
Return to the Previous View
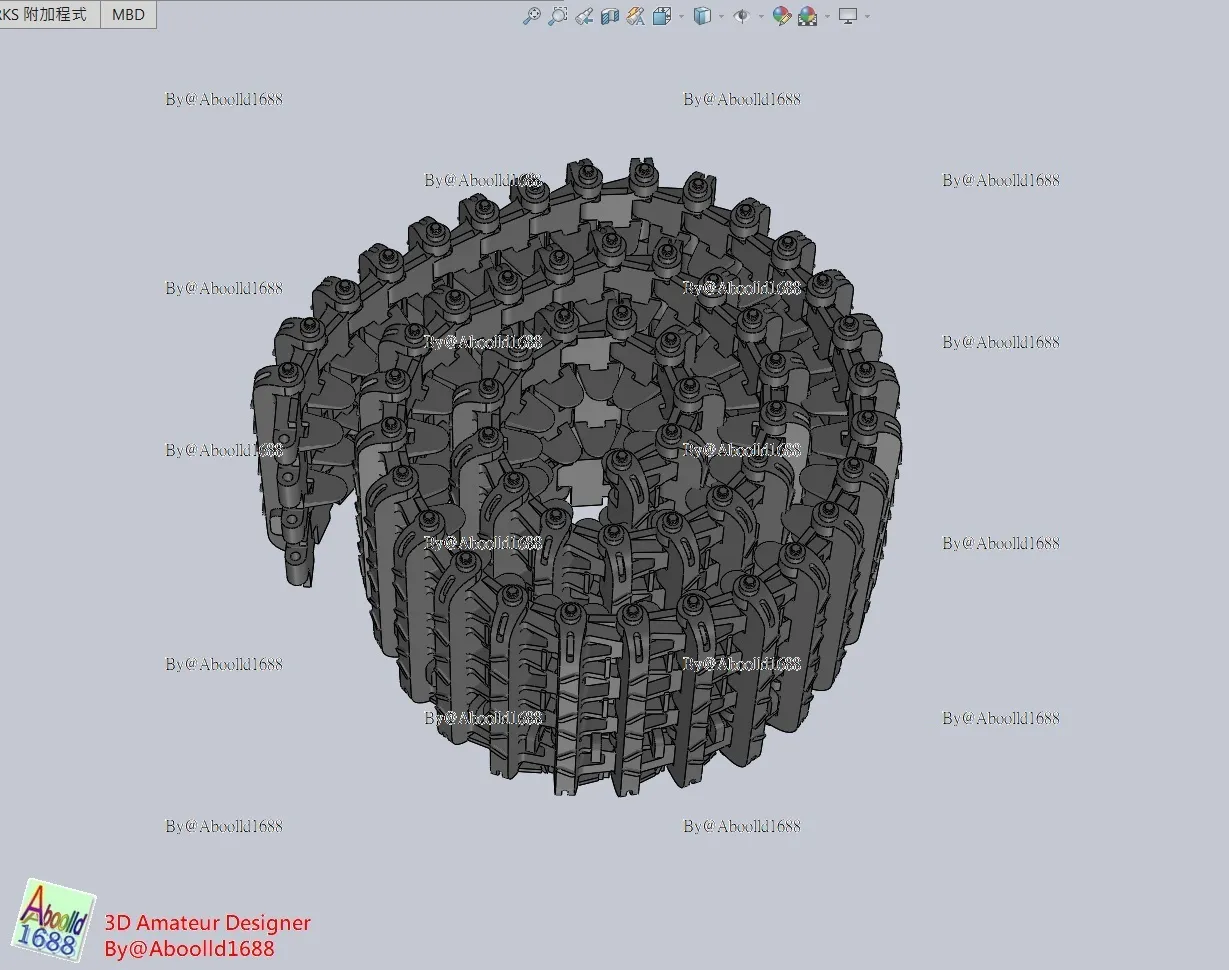point(584,16)
